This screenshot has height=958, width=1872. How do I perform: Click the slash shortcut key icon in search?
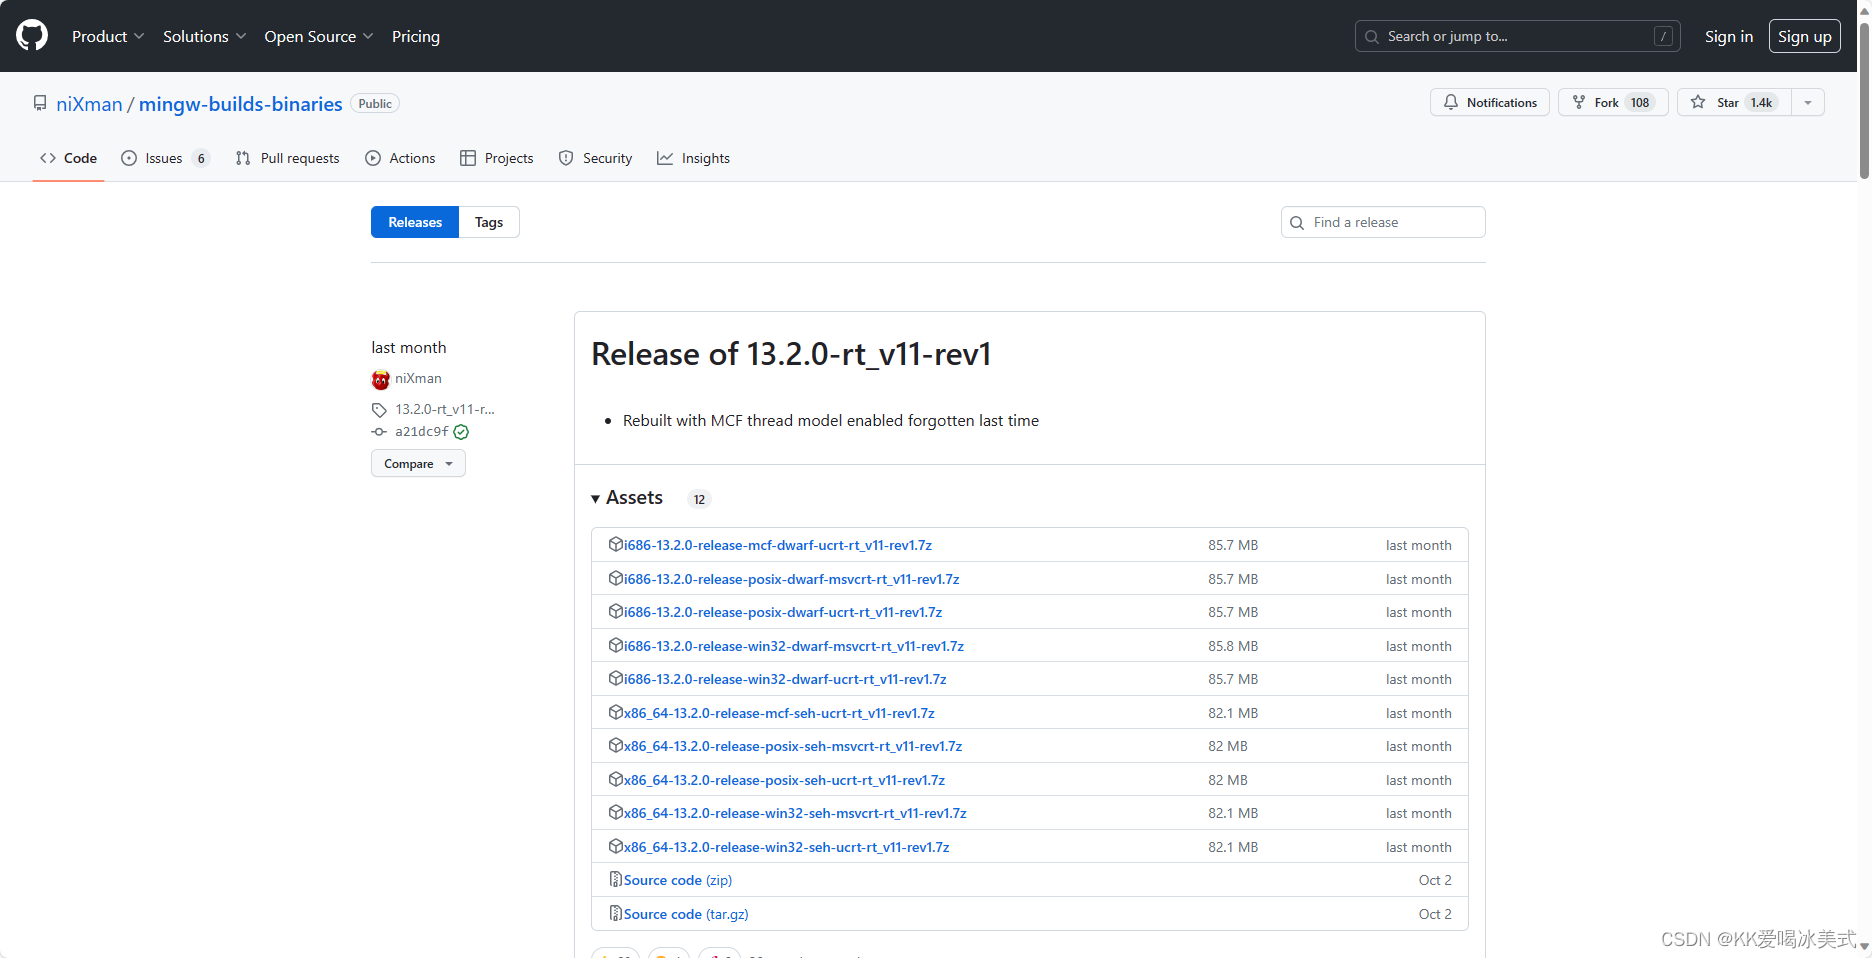(1663, 37)
